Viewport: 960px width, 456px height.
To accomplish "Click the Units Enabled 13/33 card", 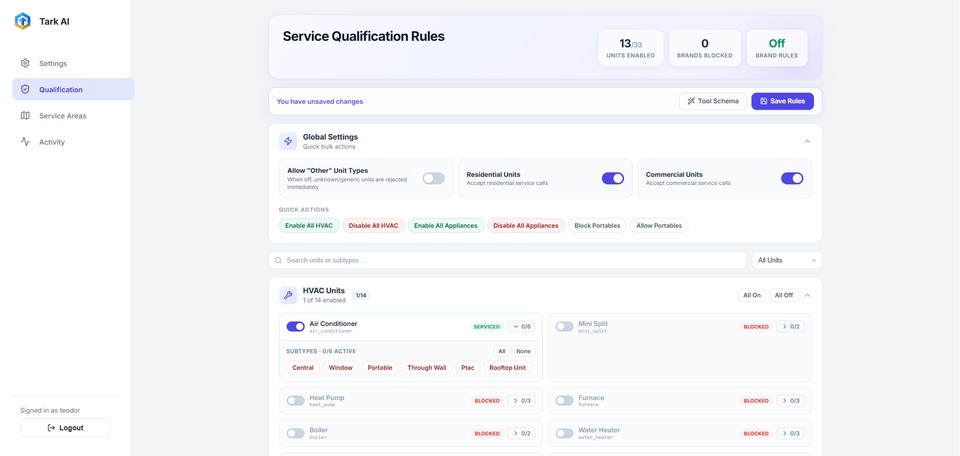I will 631,48.
